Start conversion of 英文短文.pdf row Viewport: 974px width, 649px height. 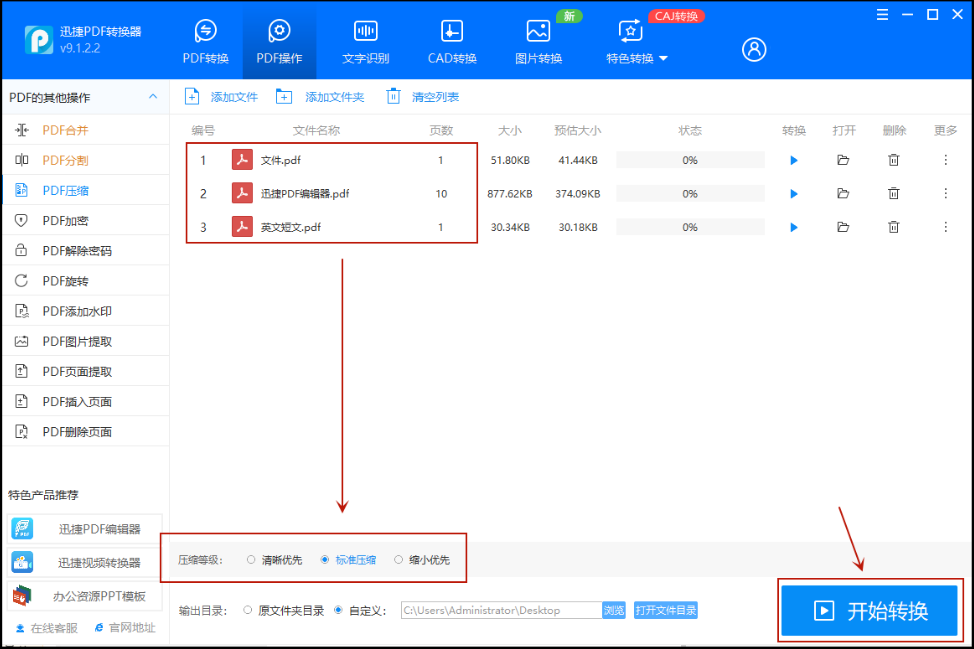point(793,227)
